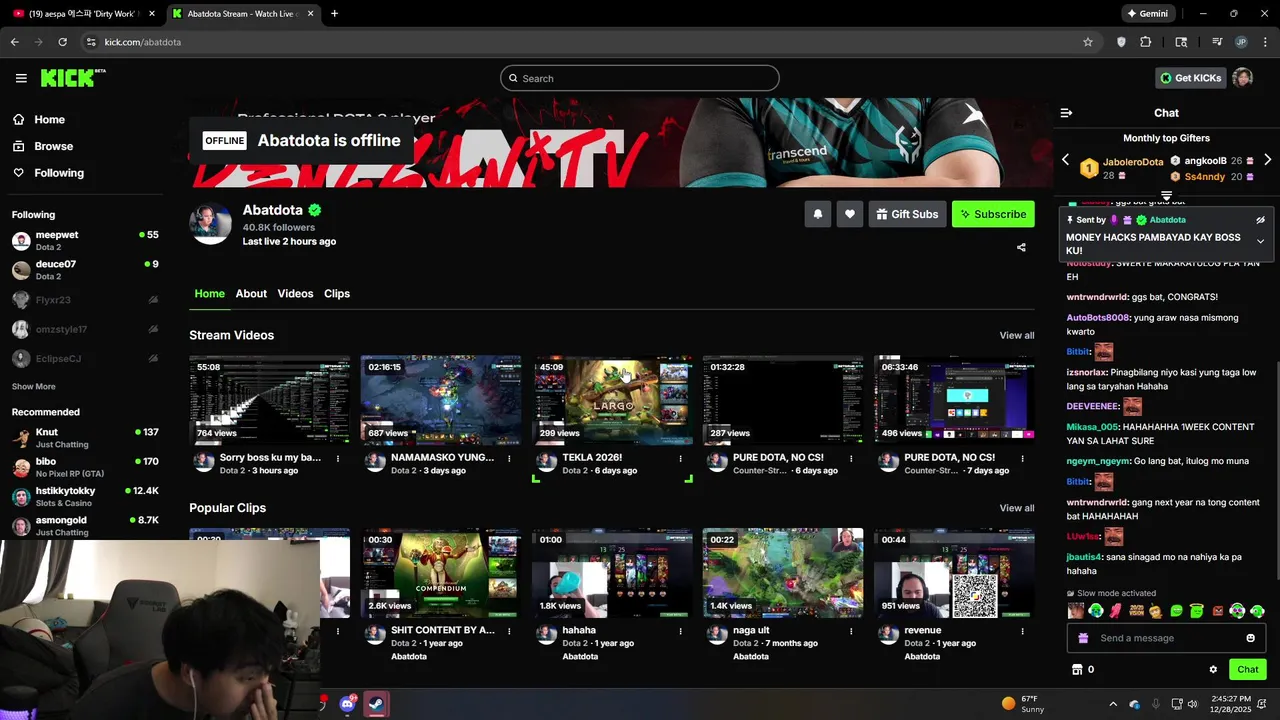Open options for TEKLA 2026 video
Screen dimensions: 1280x720
pyautogui.click(x=680, y=458)
